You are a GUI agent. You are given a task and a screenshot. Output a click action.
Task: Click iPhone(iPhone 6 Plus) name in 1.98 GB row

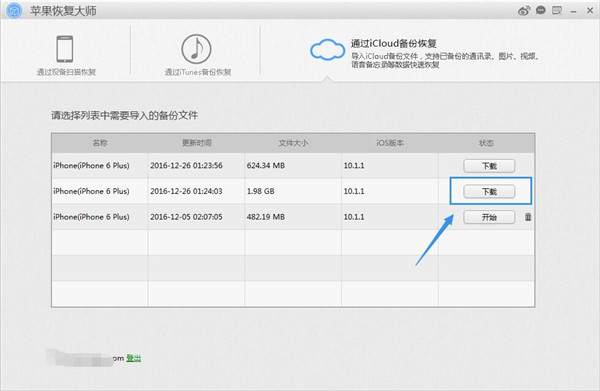click(x=91, y=191)
